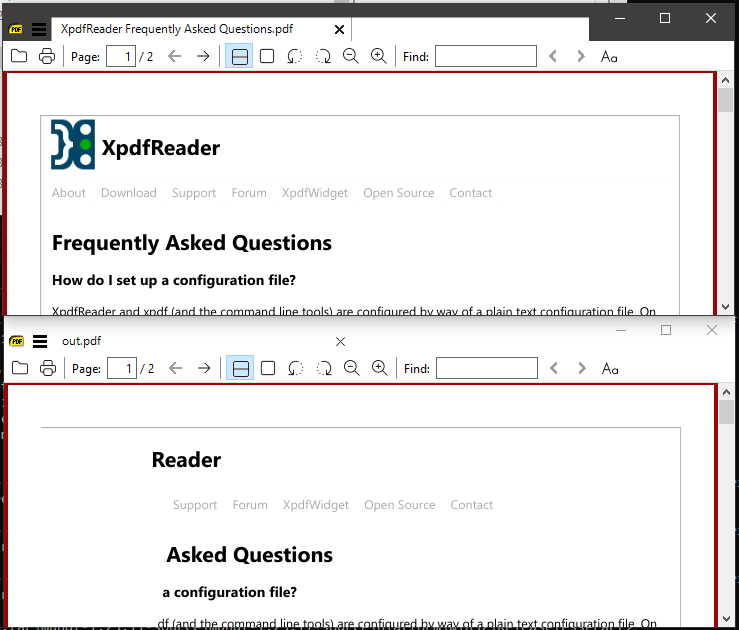The height and width of the screenshot is (630, 739).
Task: Click About link in upper document
Action: pyautogui.click(x=68, y=193)
